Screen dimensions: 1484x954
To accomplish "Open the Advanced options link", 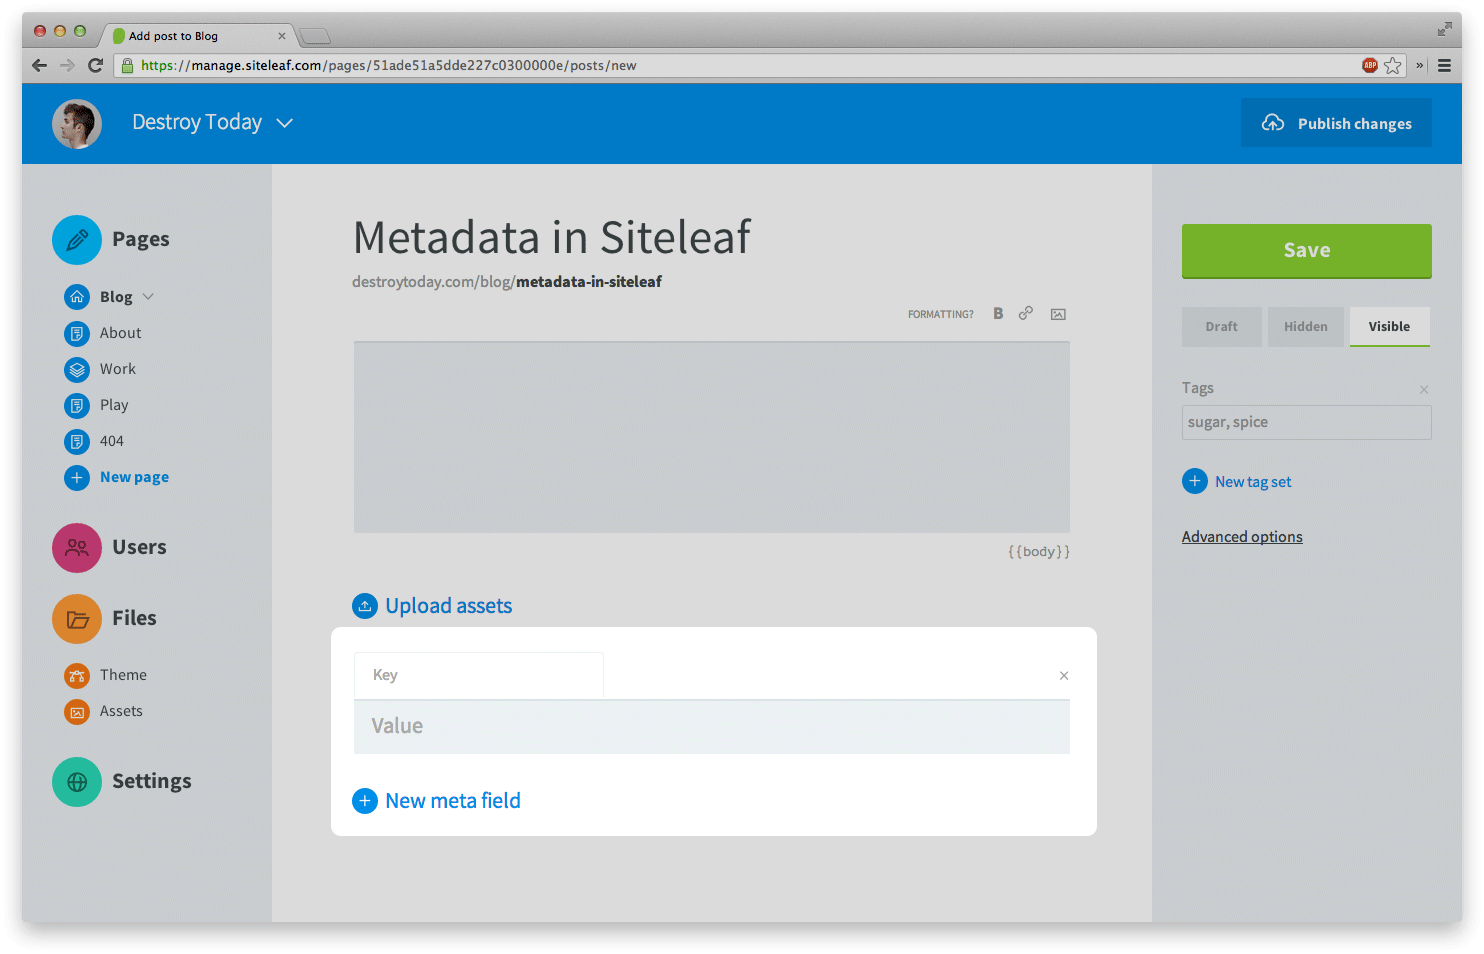I will [x=1242, y=537].
